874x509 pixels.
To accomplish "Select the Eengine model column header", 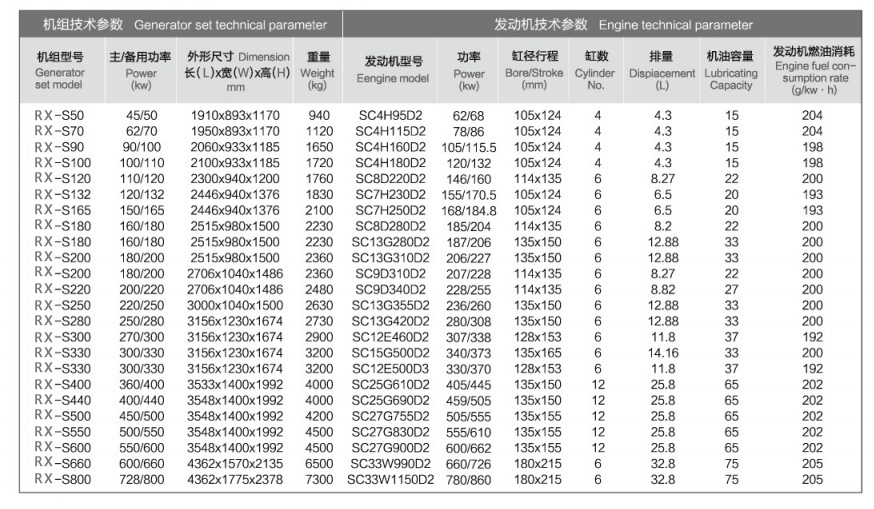I will pyautogui.click(x=393, y=70).
